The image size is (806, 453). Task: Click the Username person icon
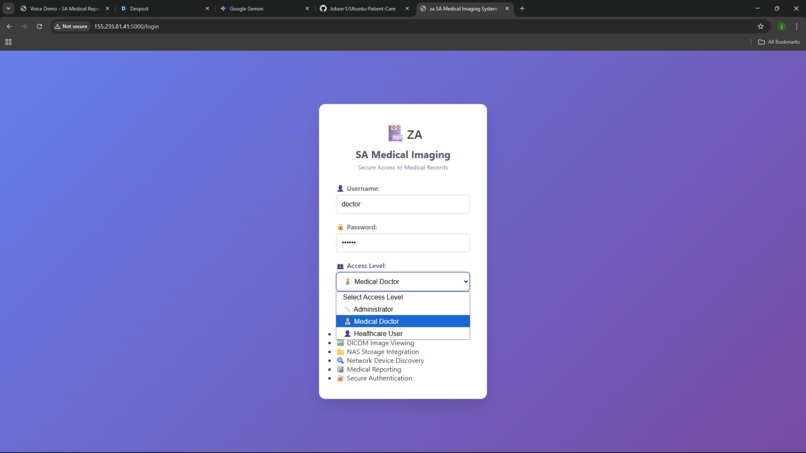point(340,189)
